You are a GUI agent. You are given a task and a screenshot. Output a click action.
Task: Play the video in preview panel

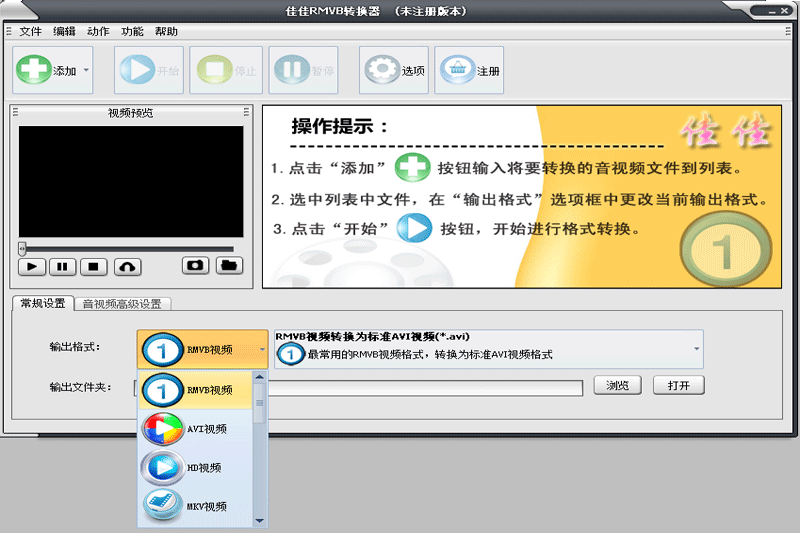32,267
